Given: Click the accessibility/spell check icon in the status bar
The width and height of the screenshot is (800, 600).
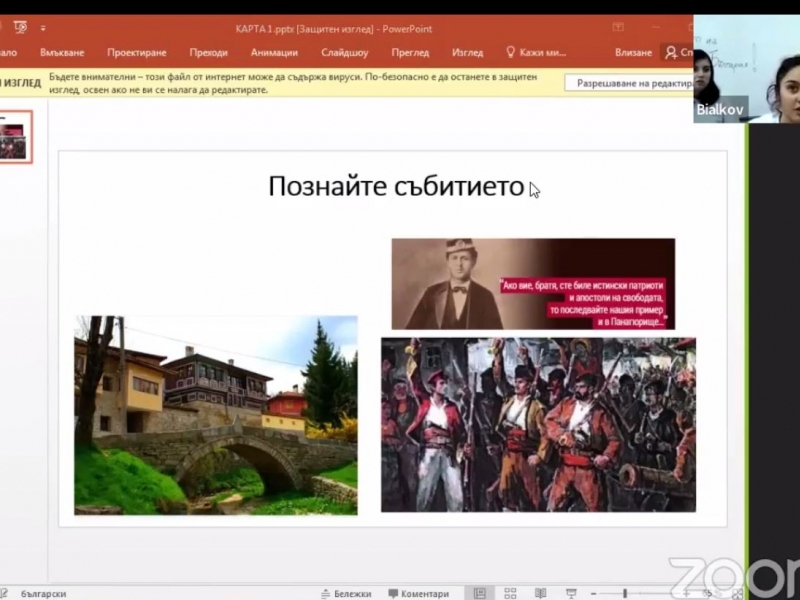Looking at the screenshot, I should pos(3,593).
